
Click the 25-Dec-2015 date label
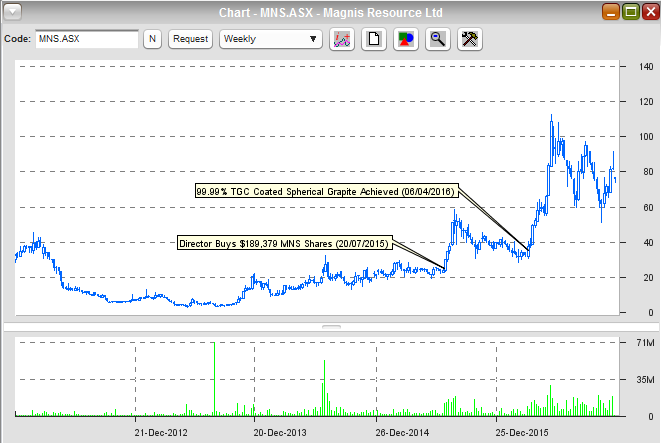pyautogui.click(x=522, y=432)
